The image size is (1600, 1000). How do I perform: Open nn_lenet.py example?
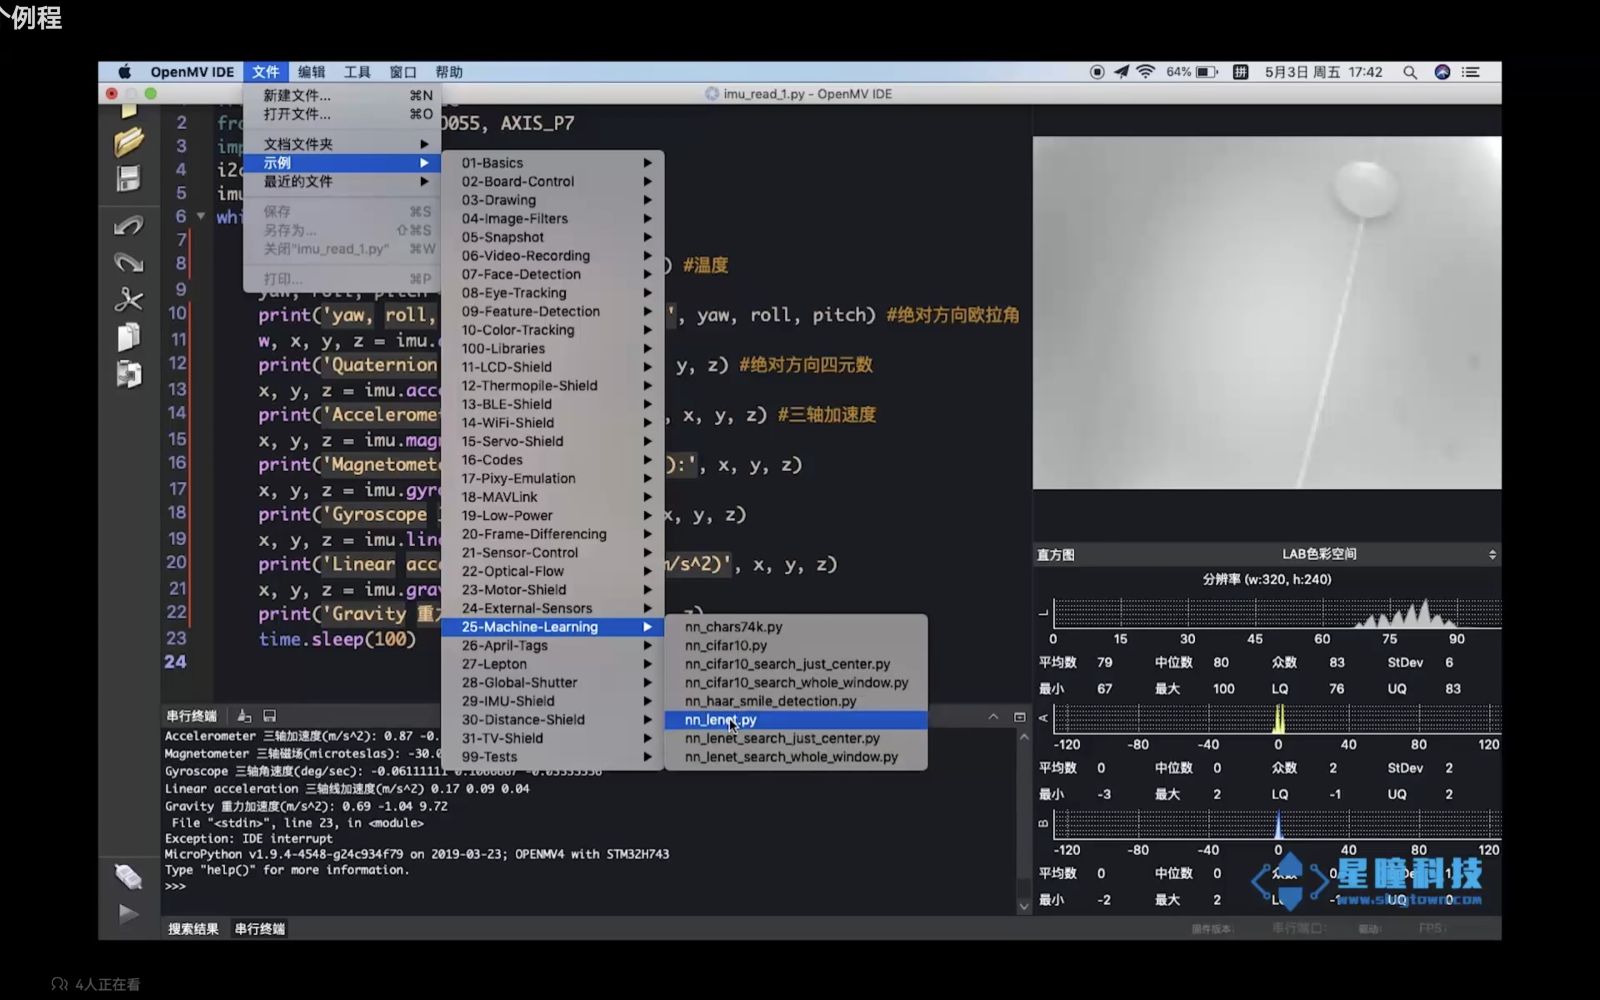(x=796, y=720)
